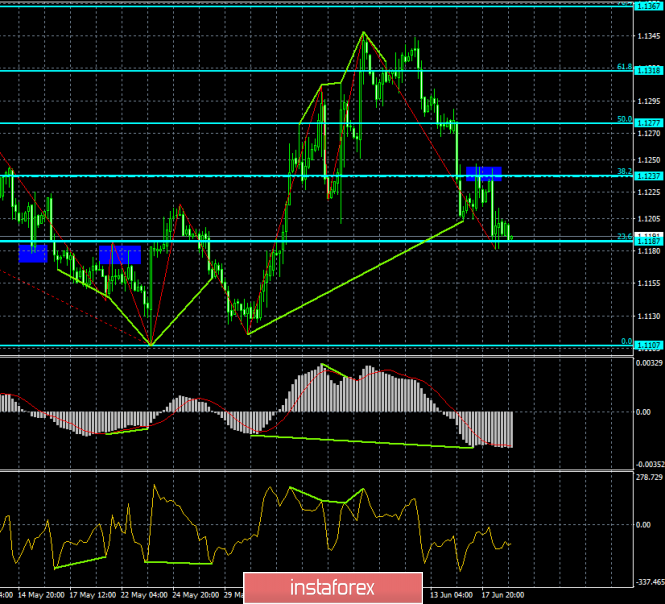Click the 17 May 12:00 time label
The image size is (665, 604).
(92, 595)
